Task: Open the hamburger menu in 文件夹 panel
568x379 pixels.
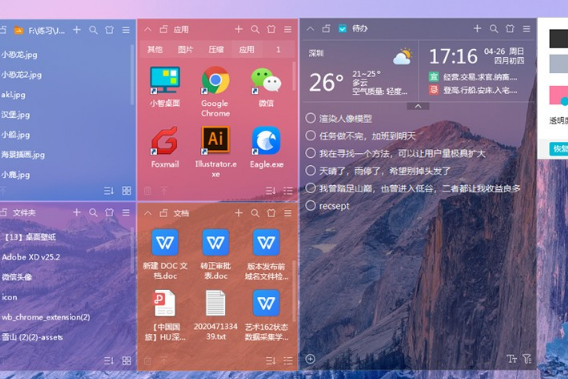Action: click(126, 213)
